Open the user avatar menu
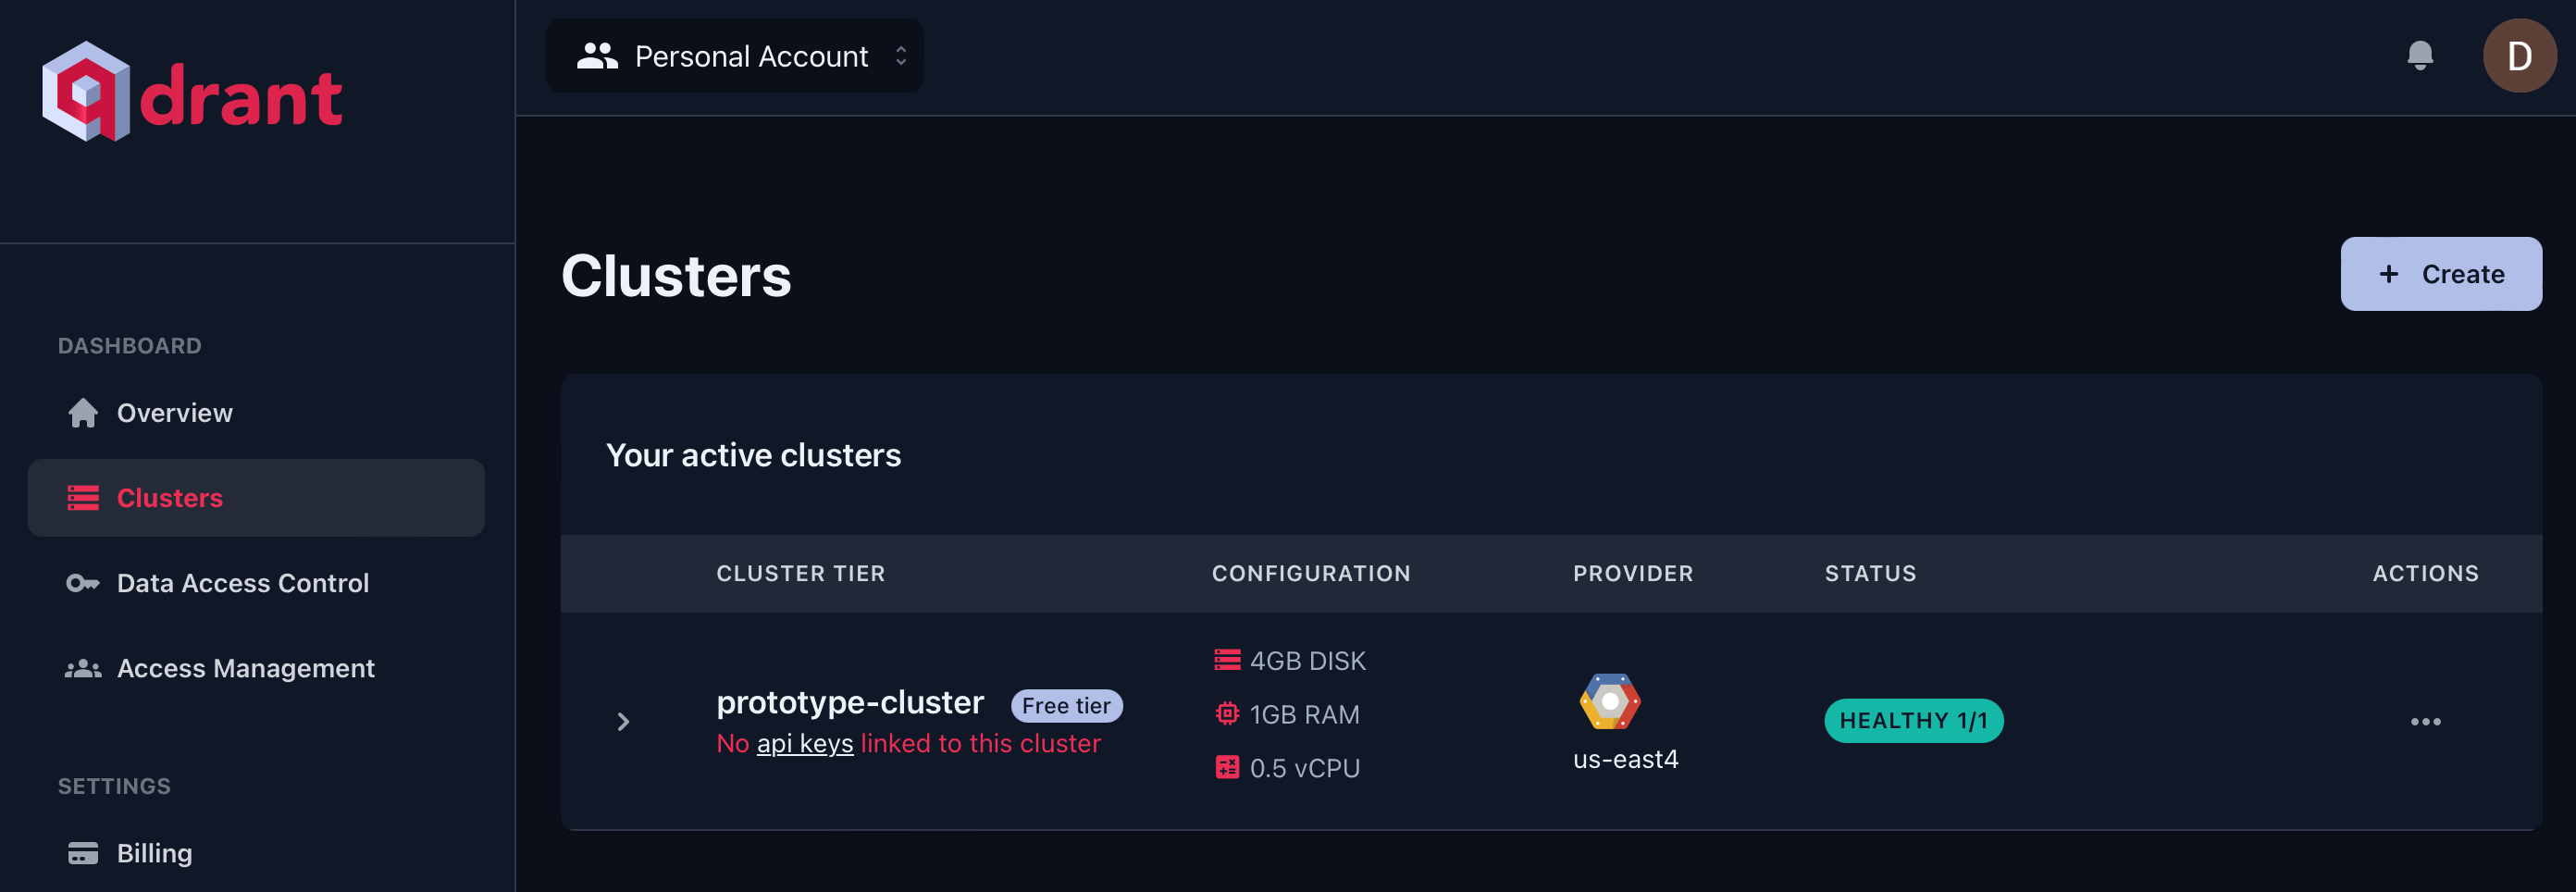Image resolution: width=2576 pixels, height=892 pixels. tap(2518, 56)
